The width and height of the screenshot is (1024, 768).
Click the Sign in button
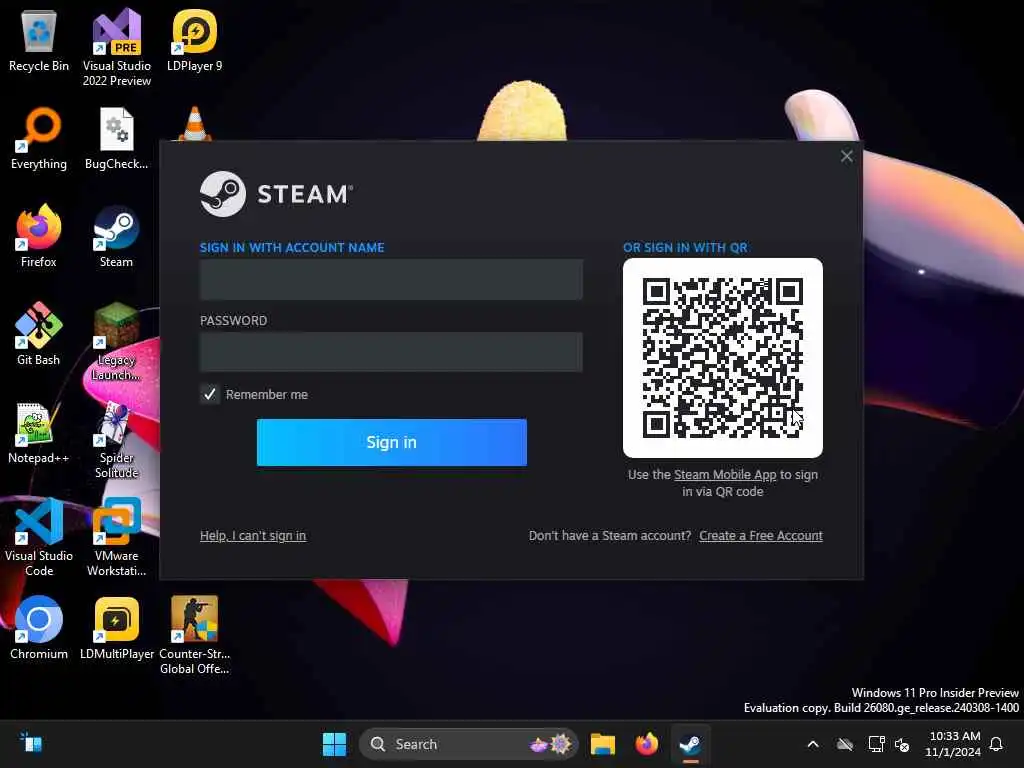392,442
